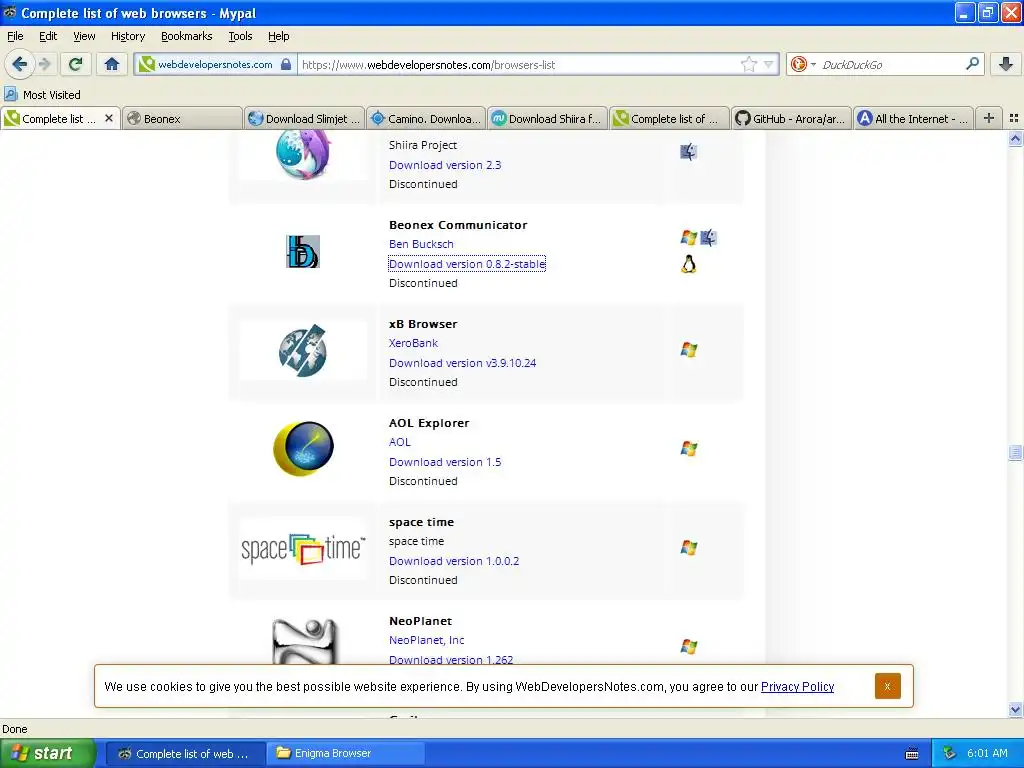Open the NeoPlanet, Inc link
This screenshot has width=1024, height=768.
point(426,640)
